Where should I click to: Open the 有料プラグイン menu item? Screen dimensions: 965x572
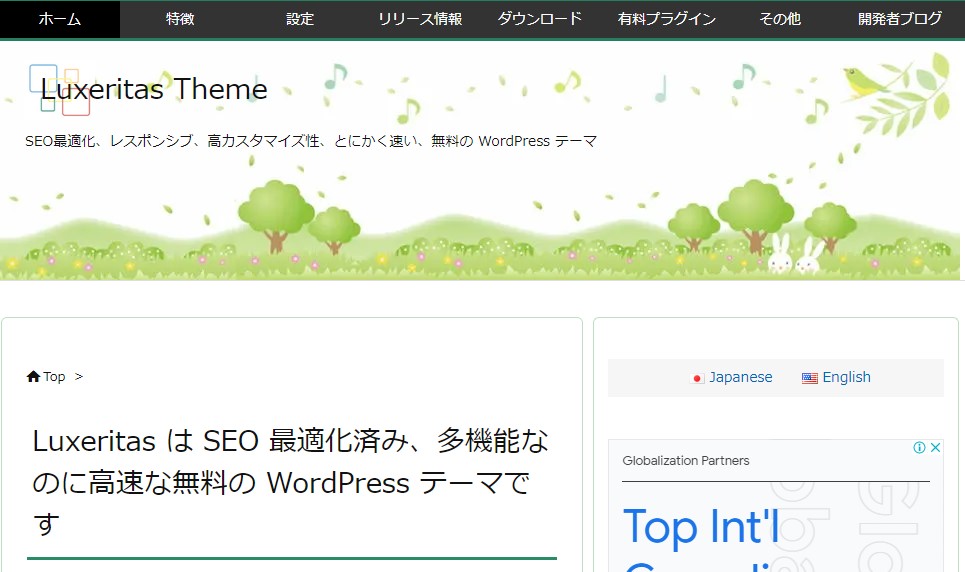click(667, 19)
